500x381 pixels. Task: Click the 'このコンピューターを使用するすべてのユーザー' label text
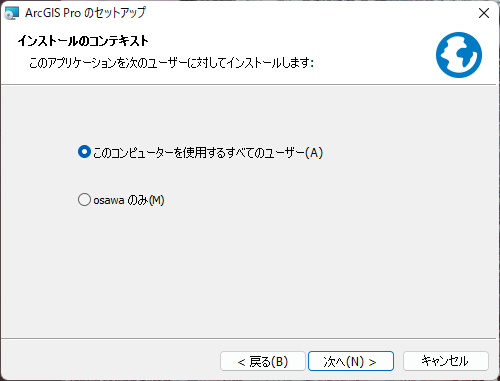[199, 153]
